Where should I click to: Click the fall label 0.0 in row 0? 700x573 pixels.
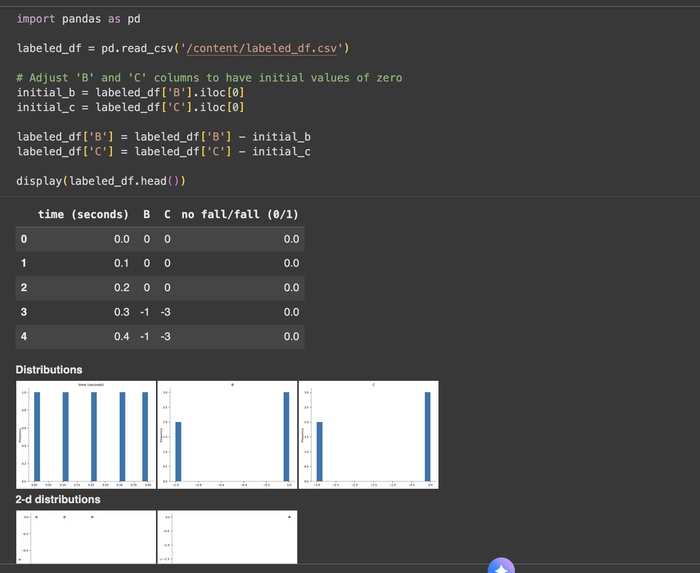click(291, 239)
